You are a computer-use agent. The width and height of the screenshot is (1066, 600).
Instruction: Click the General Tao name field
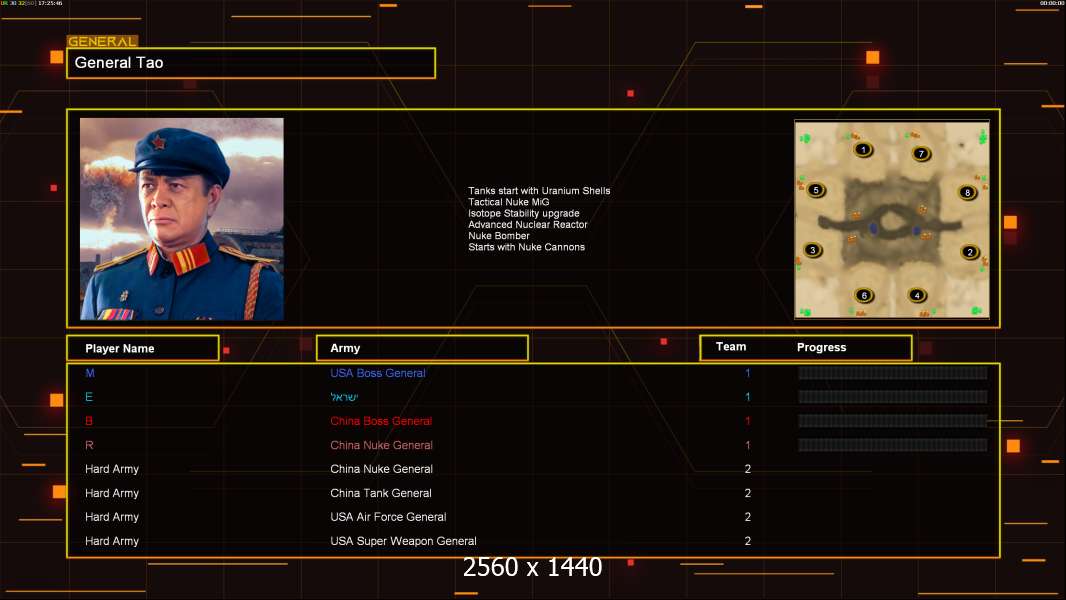pos(251,63)
